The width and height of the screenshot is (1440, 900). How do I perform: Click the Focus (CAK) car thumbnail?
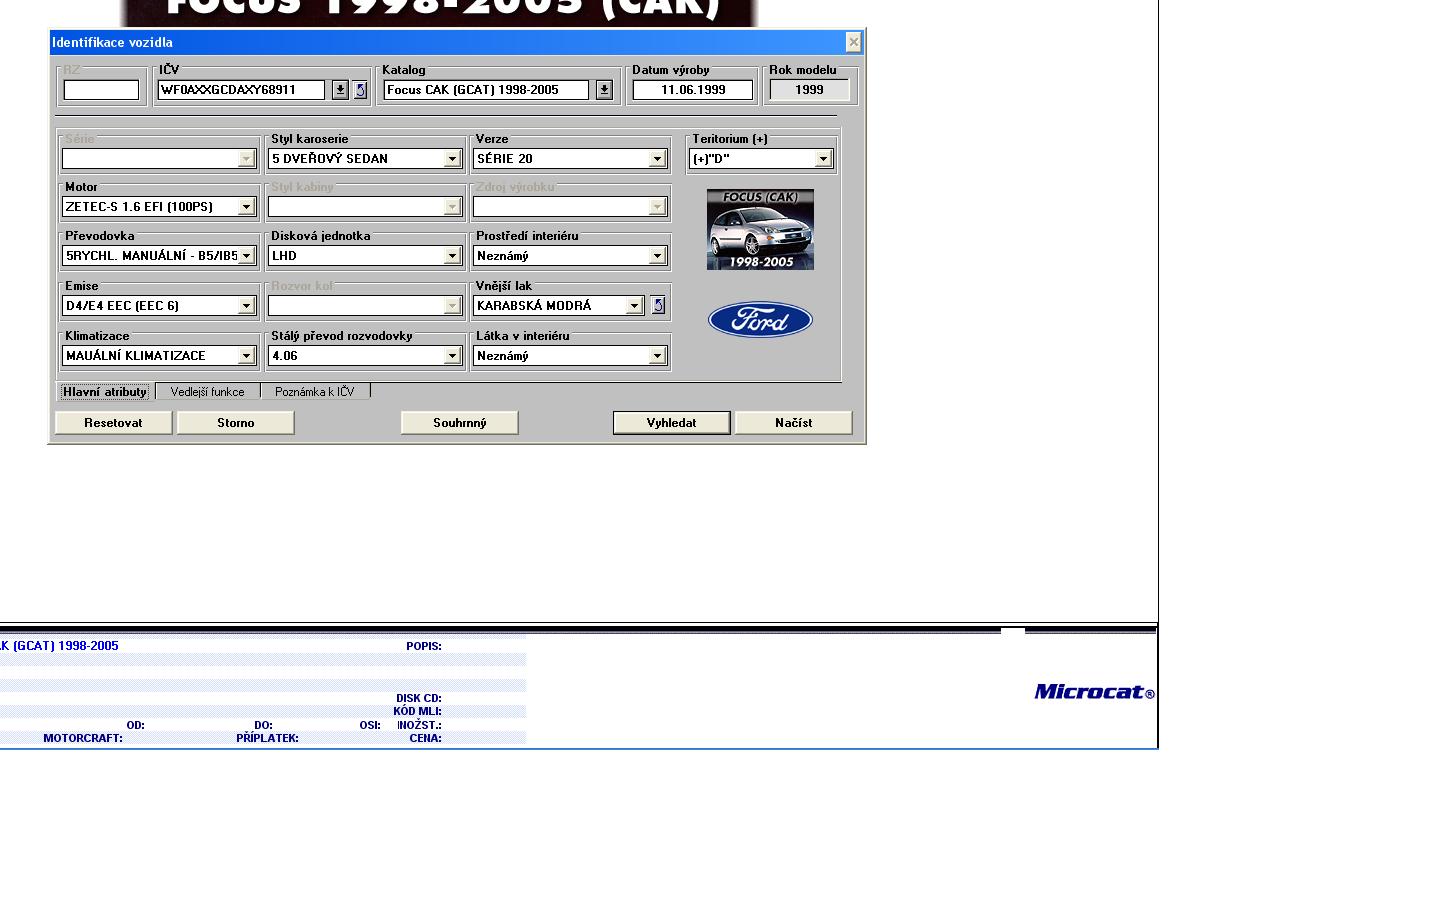[x=760, y=230]
